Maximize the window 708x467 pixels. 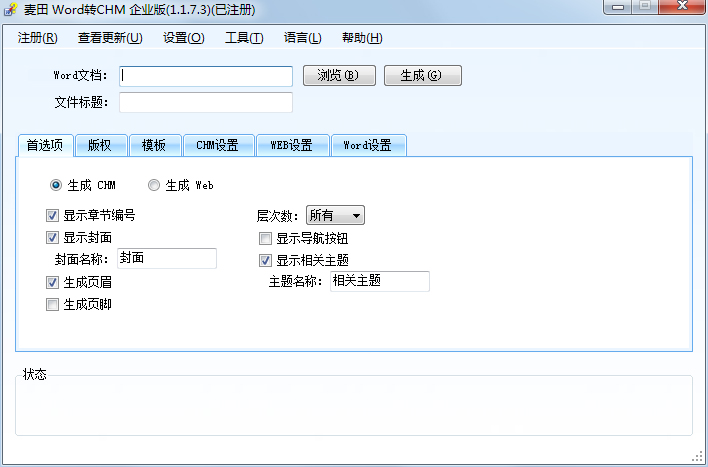tap(646, 6)
